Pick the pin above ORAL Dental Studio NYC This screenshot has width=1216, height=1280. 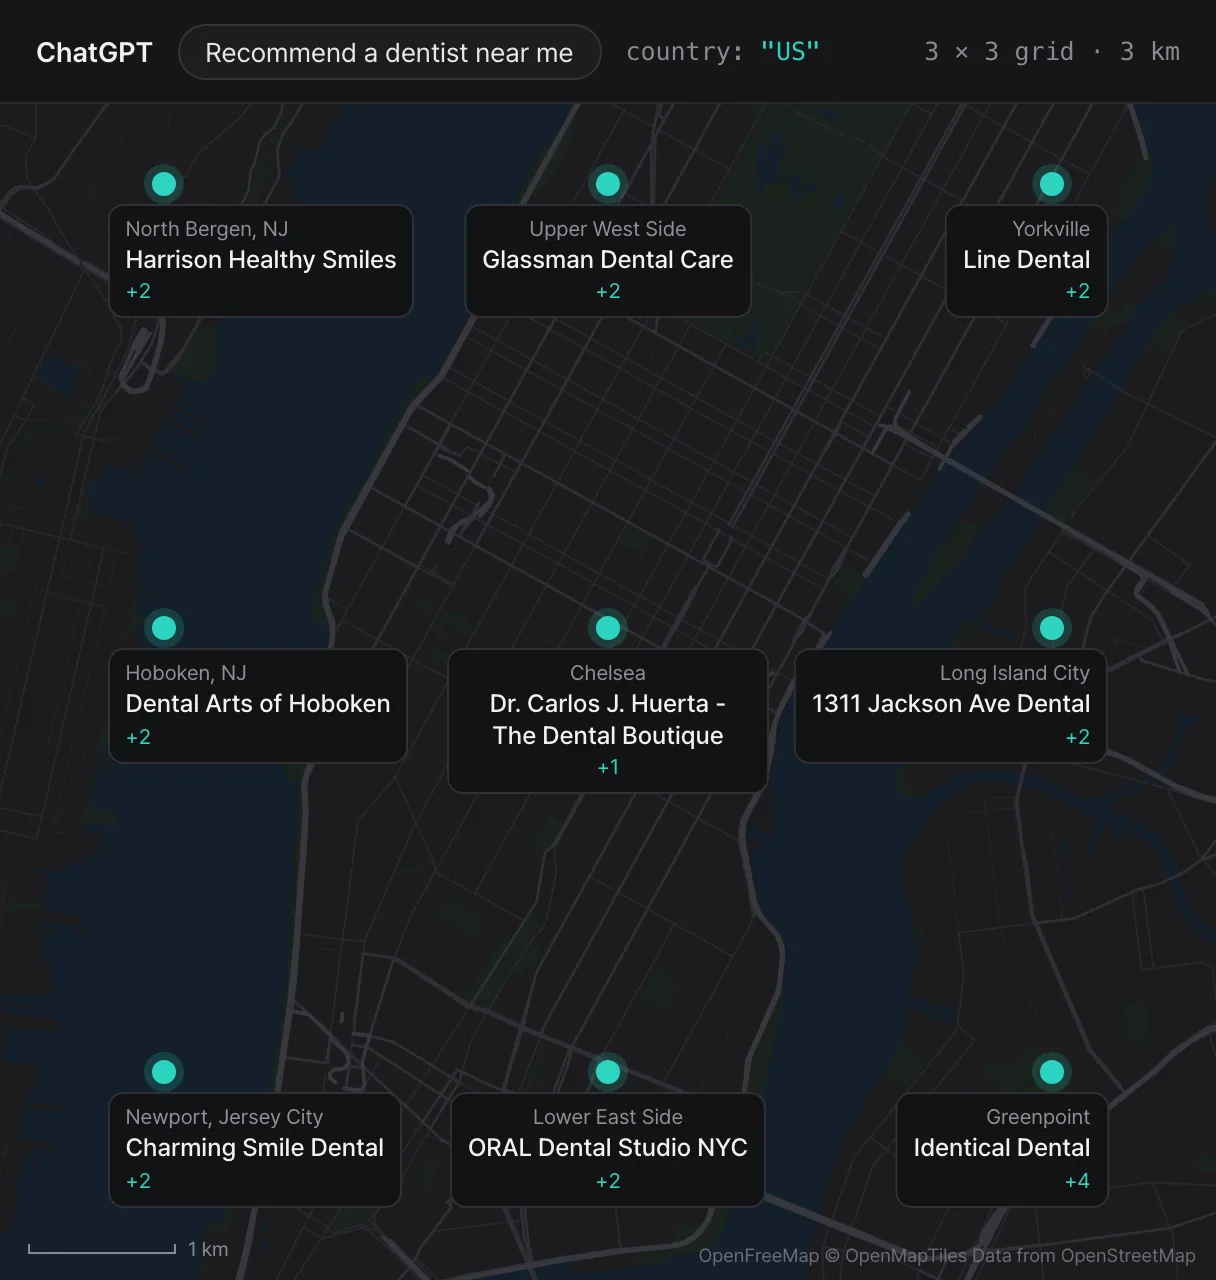(x=608, y=1072)
